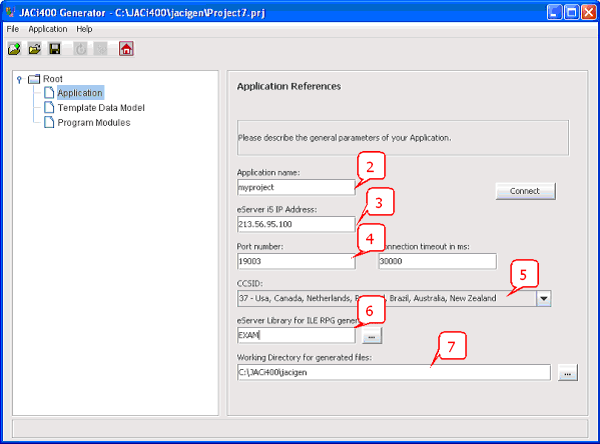Open the Application menu
Image resolution: width=600 pixels, height=444 pixels.
click(x=47, y=29)
